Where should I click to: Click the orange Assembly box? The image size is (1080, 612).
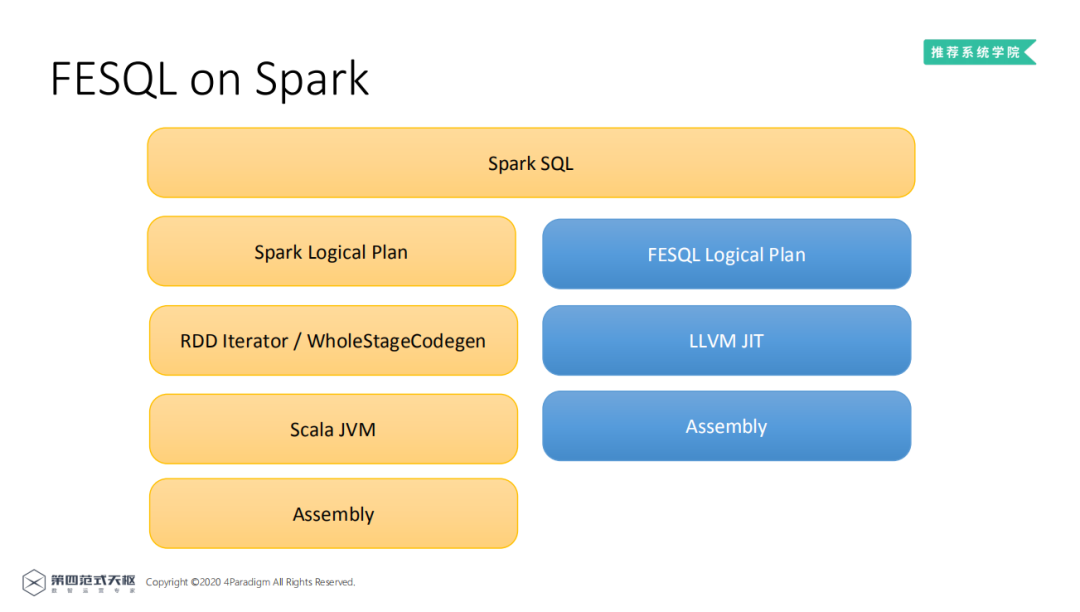pyautogui.click(x=333, y=514)
